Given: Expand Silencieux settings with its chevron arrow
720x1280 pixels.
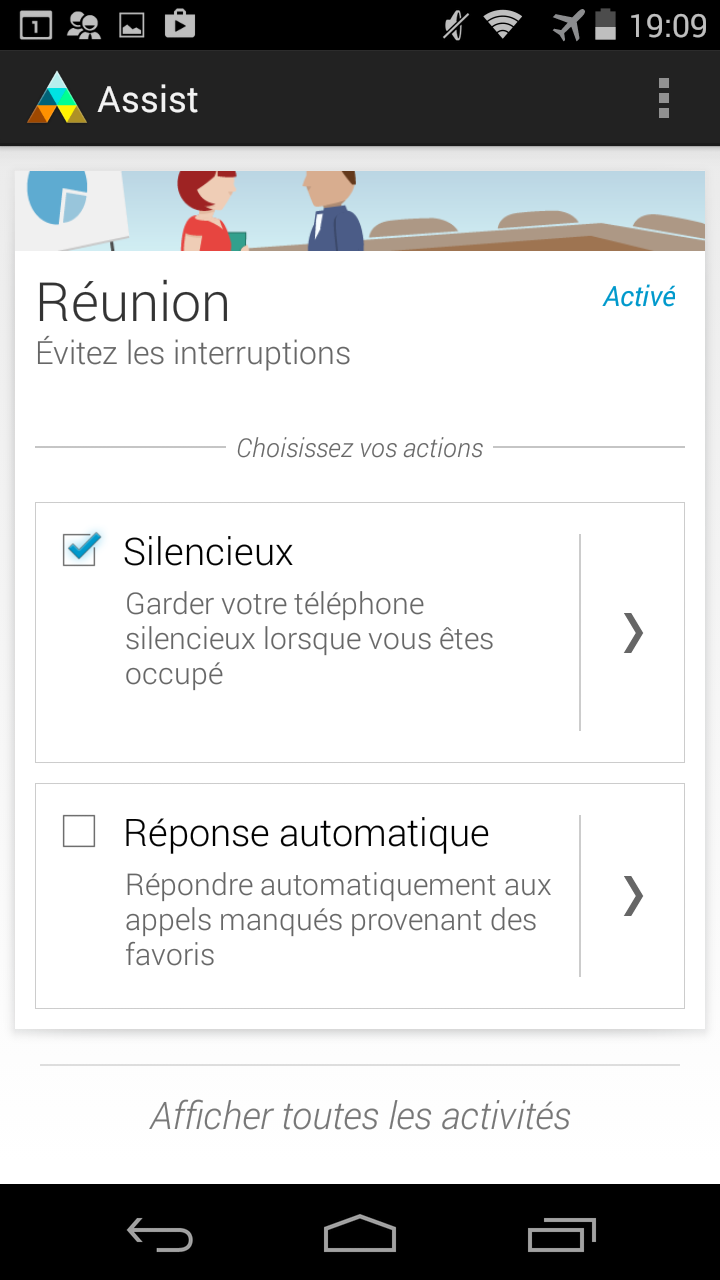Looking at the screenshot, I should (633, 632).
